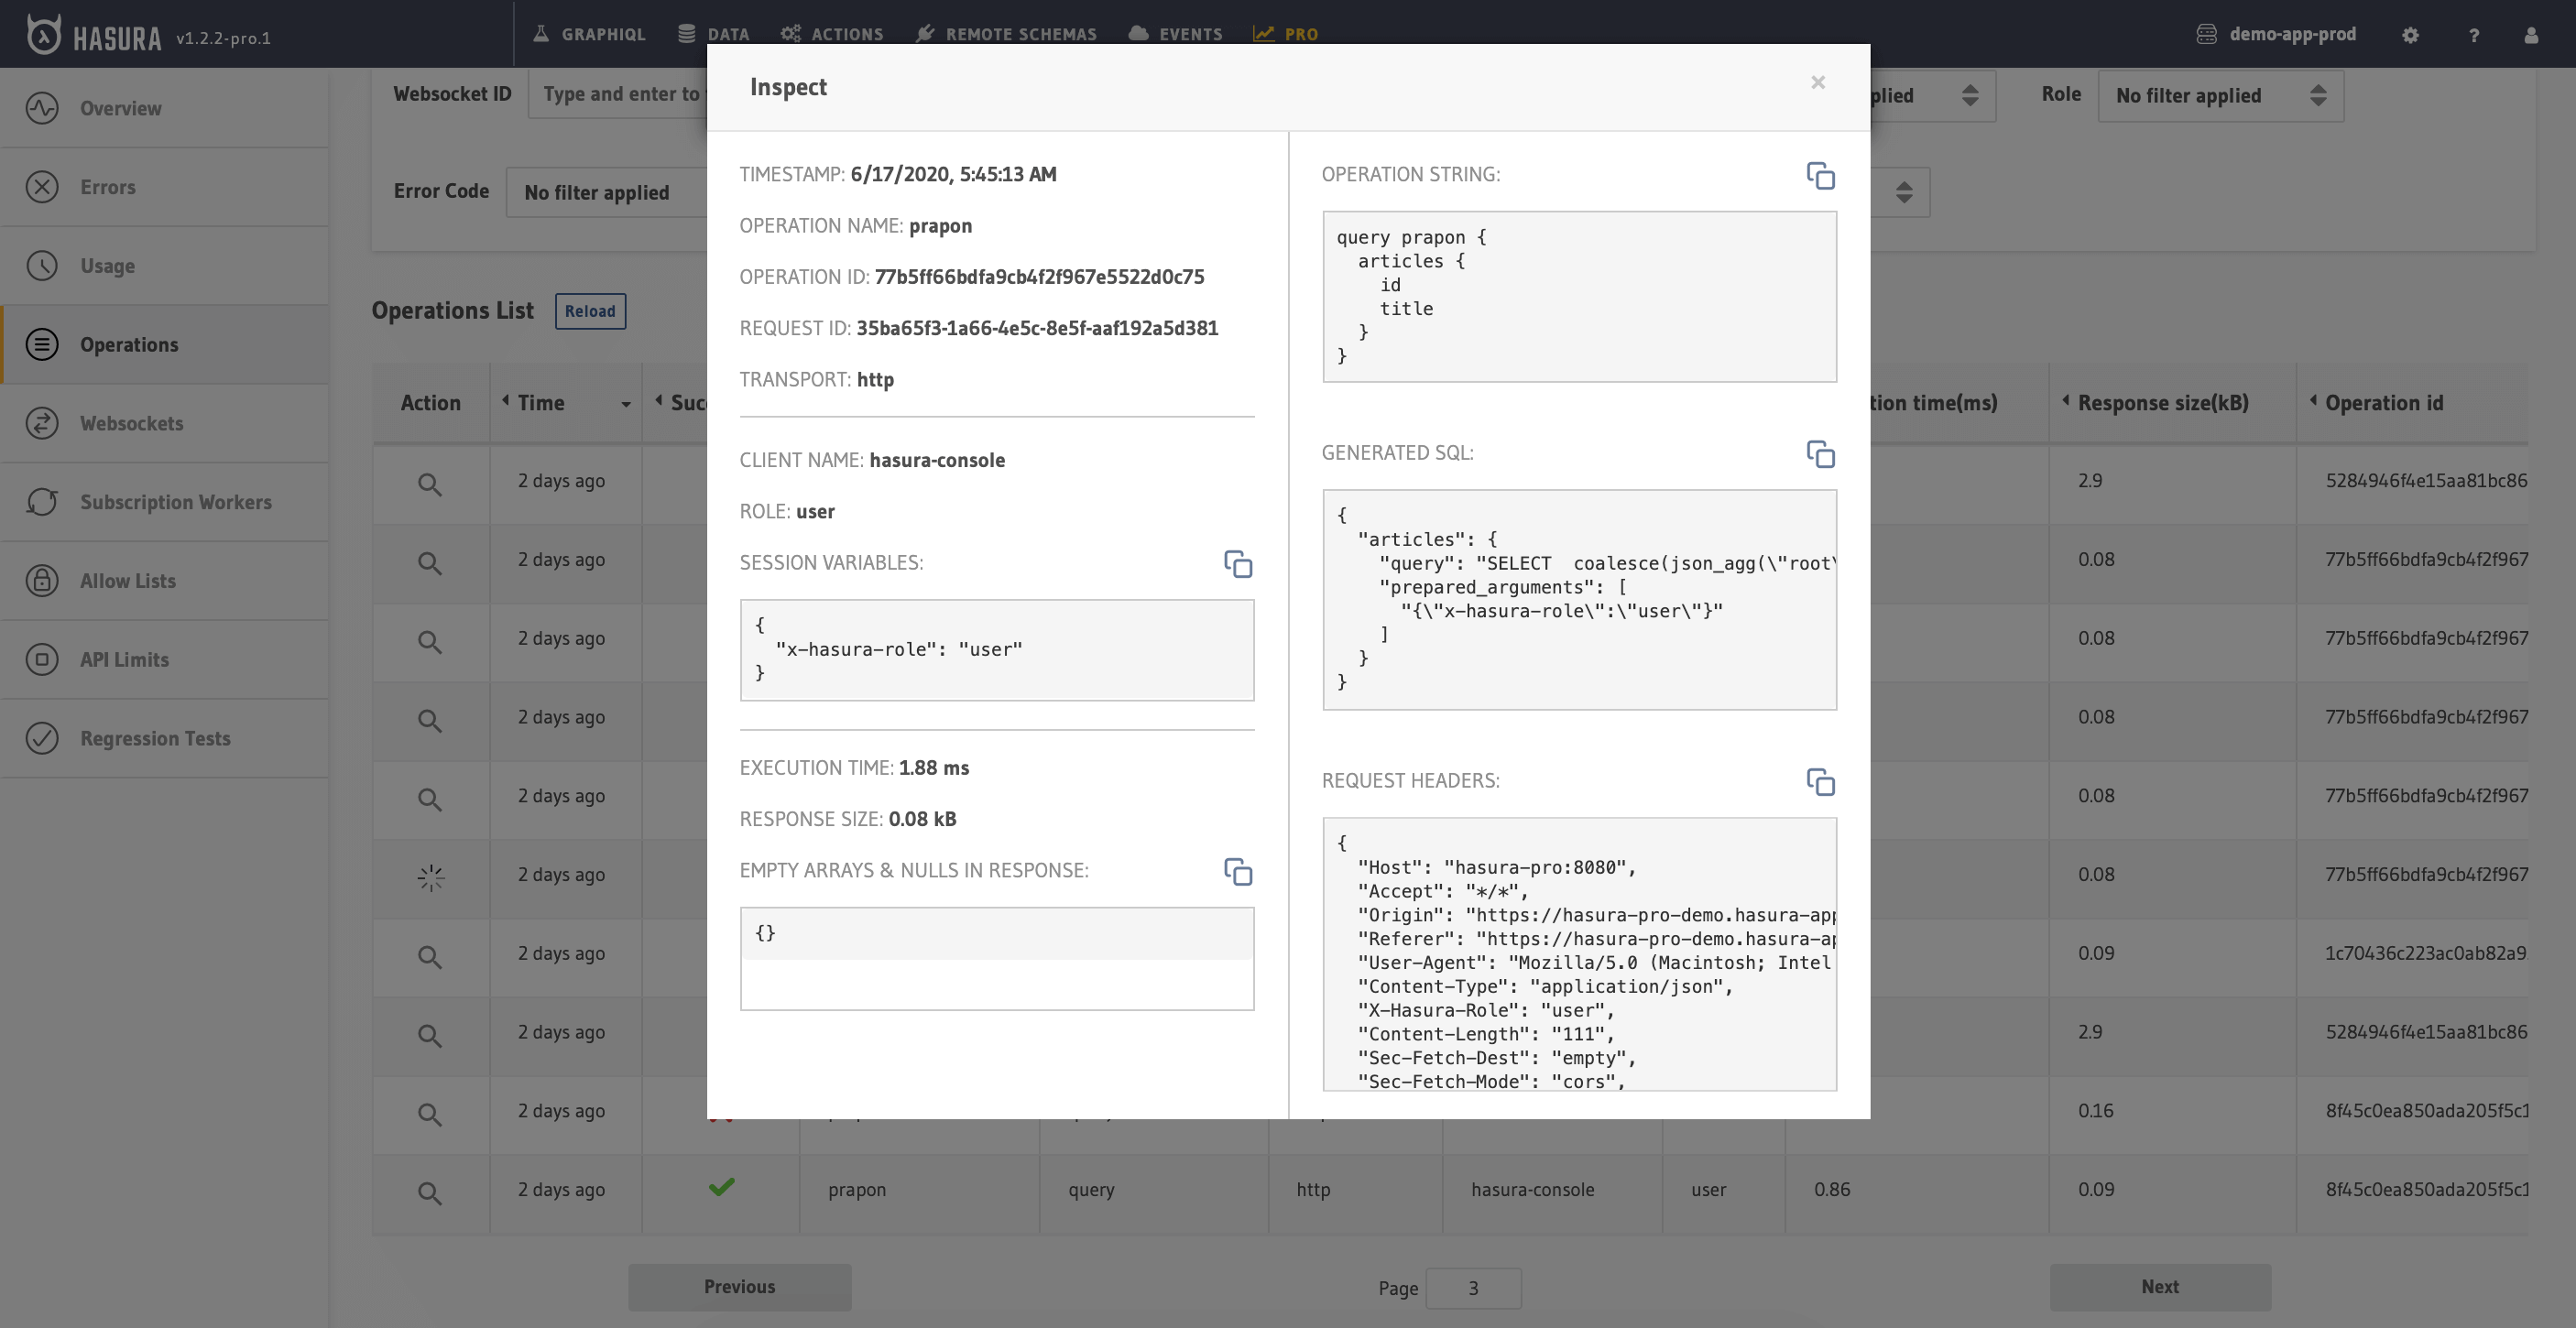Copy the generated SQL
Screen dimensions: 2576x1328
pos(1820,454)
